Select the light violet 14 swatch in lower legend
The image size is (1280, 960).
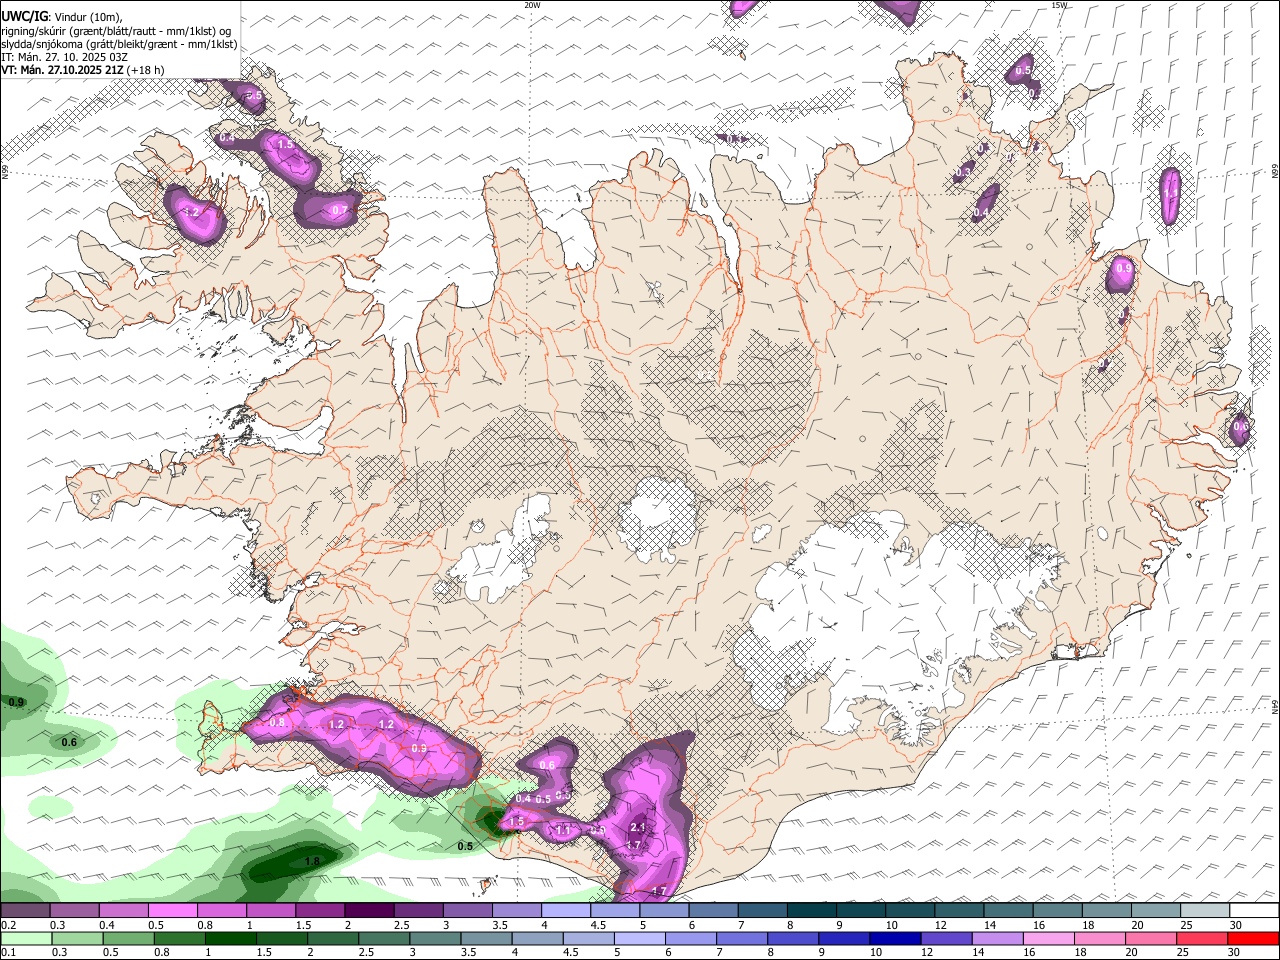[996, 939]
